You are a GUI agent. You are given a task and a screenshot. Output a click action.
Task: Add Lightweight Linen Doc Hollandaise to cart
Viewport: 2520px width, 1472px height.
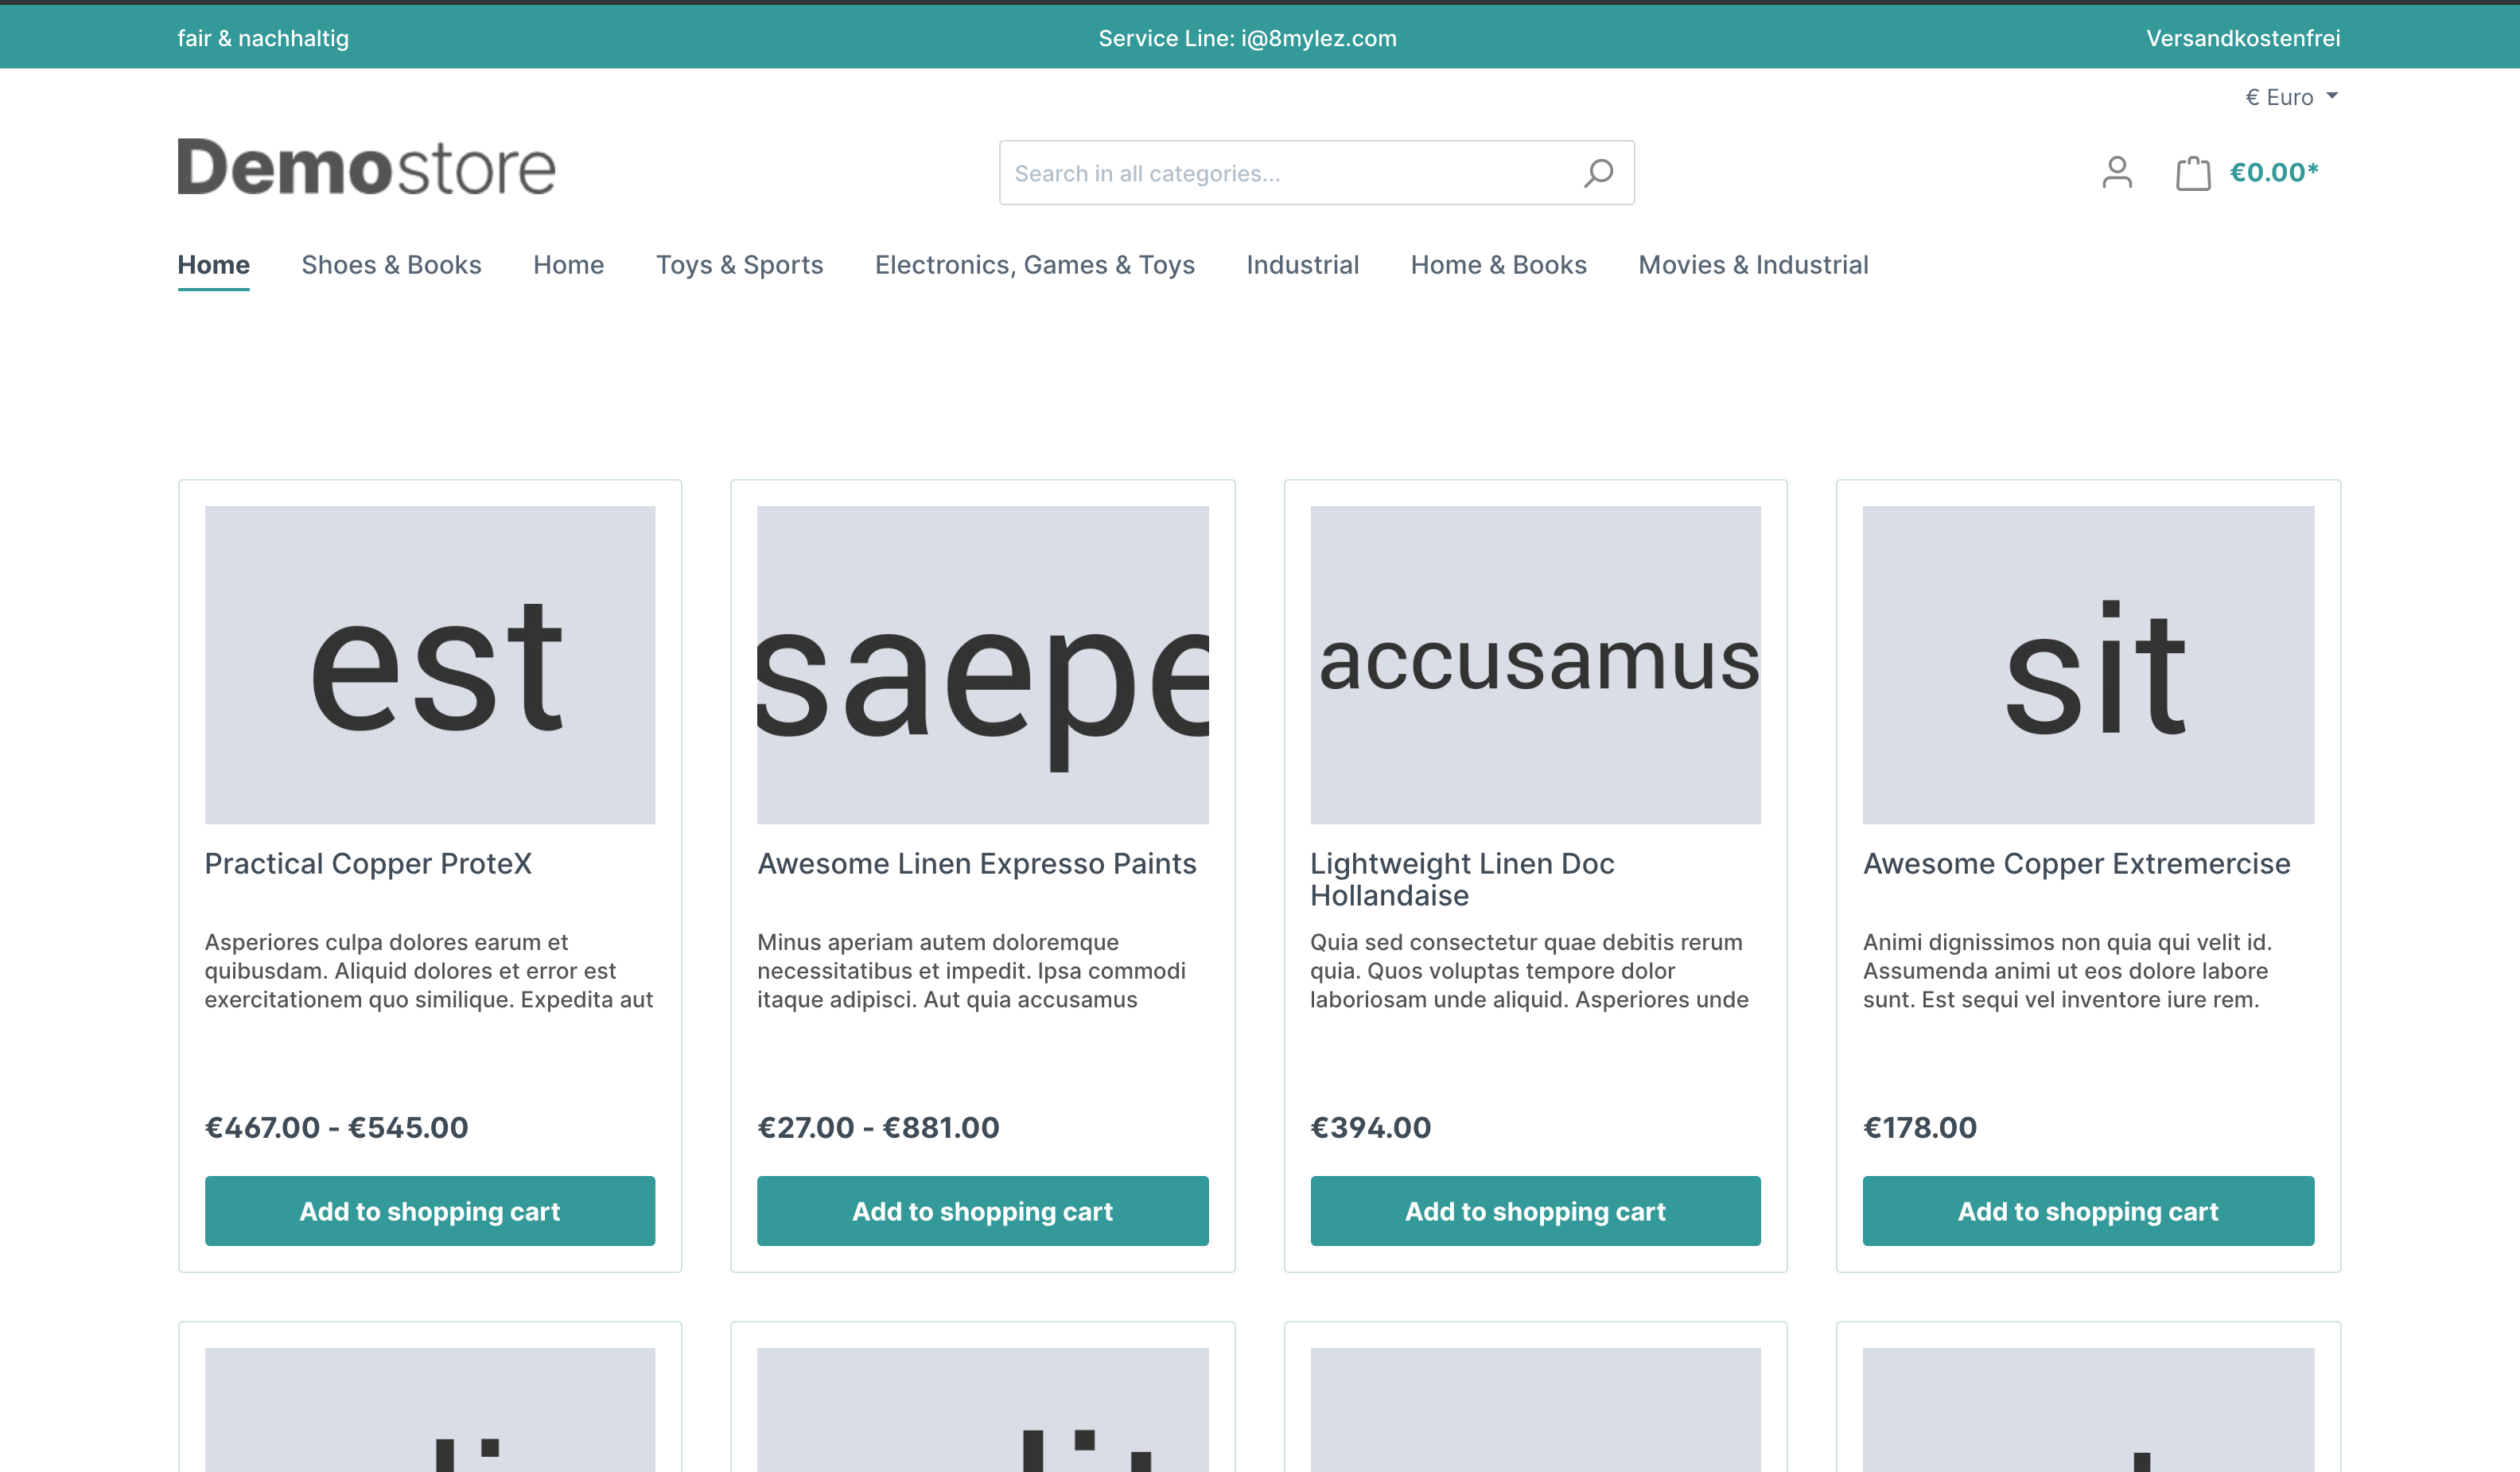pos(1535,1211)
